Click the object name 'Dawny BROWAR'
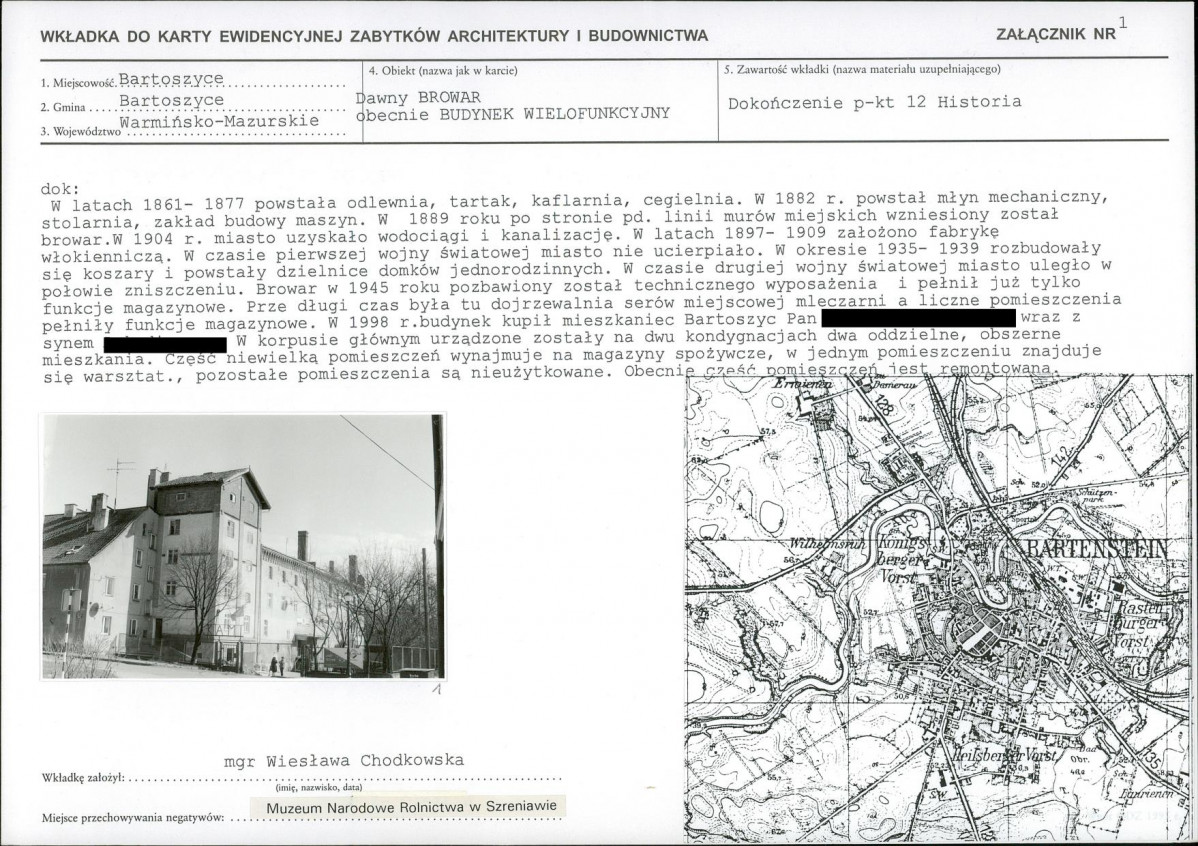Image resolution: width=1198 pixels, height=846 pixels. point(420,97)
